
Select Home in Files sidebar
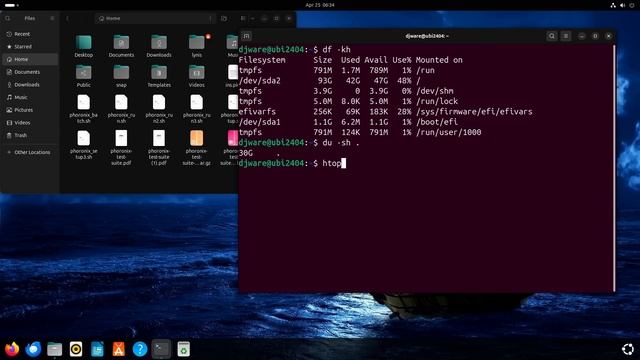(30, 59)
